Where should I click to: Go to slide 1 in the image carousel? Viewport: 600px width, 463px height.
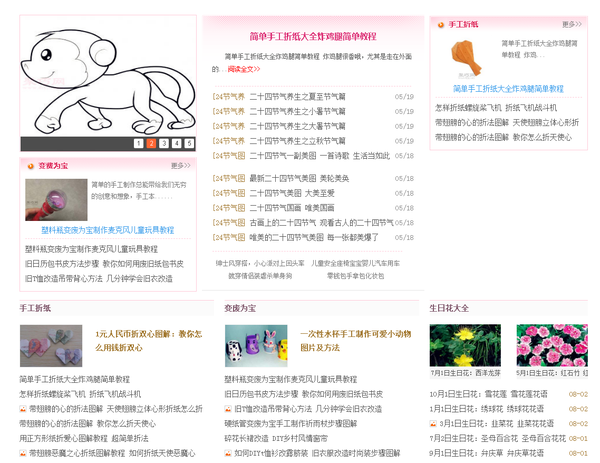[x=139, y=143]
